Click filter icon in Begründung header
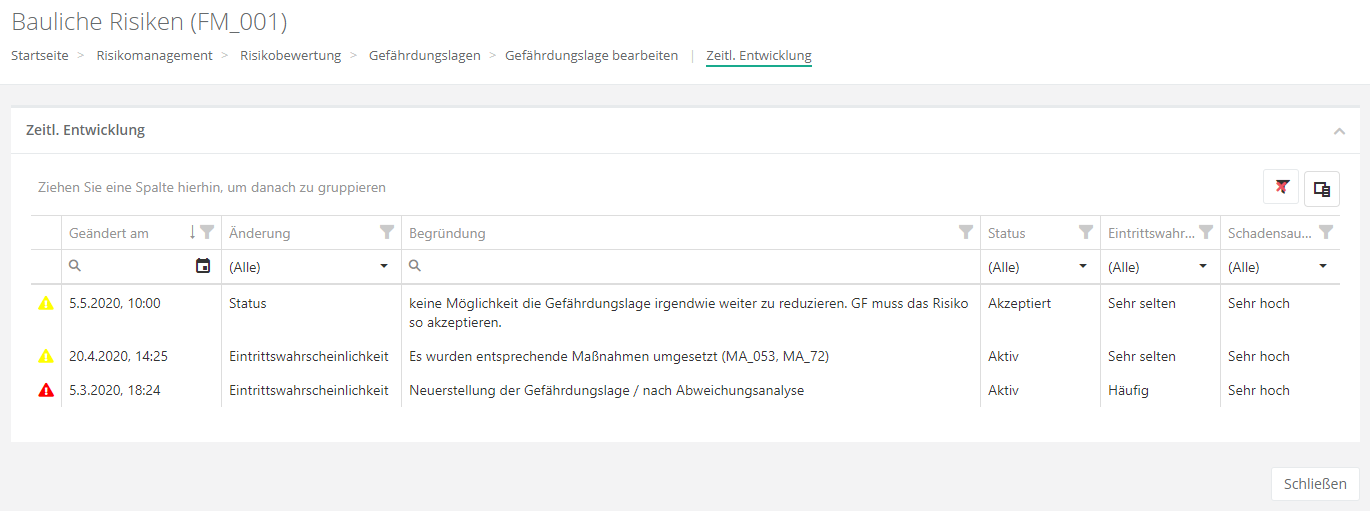Image resolution: width=1370 pixels, height=511 pixels. pos(965,232)
